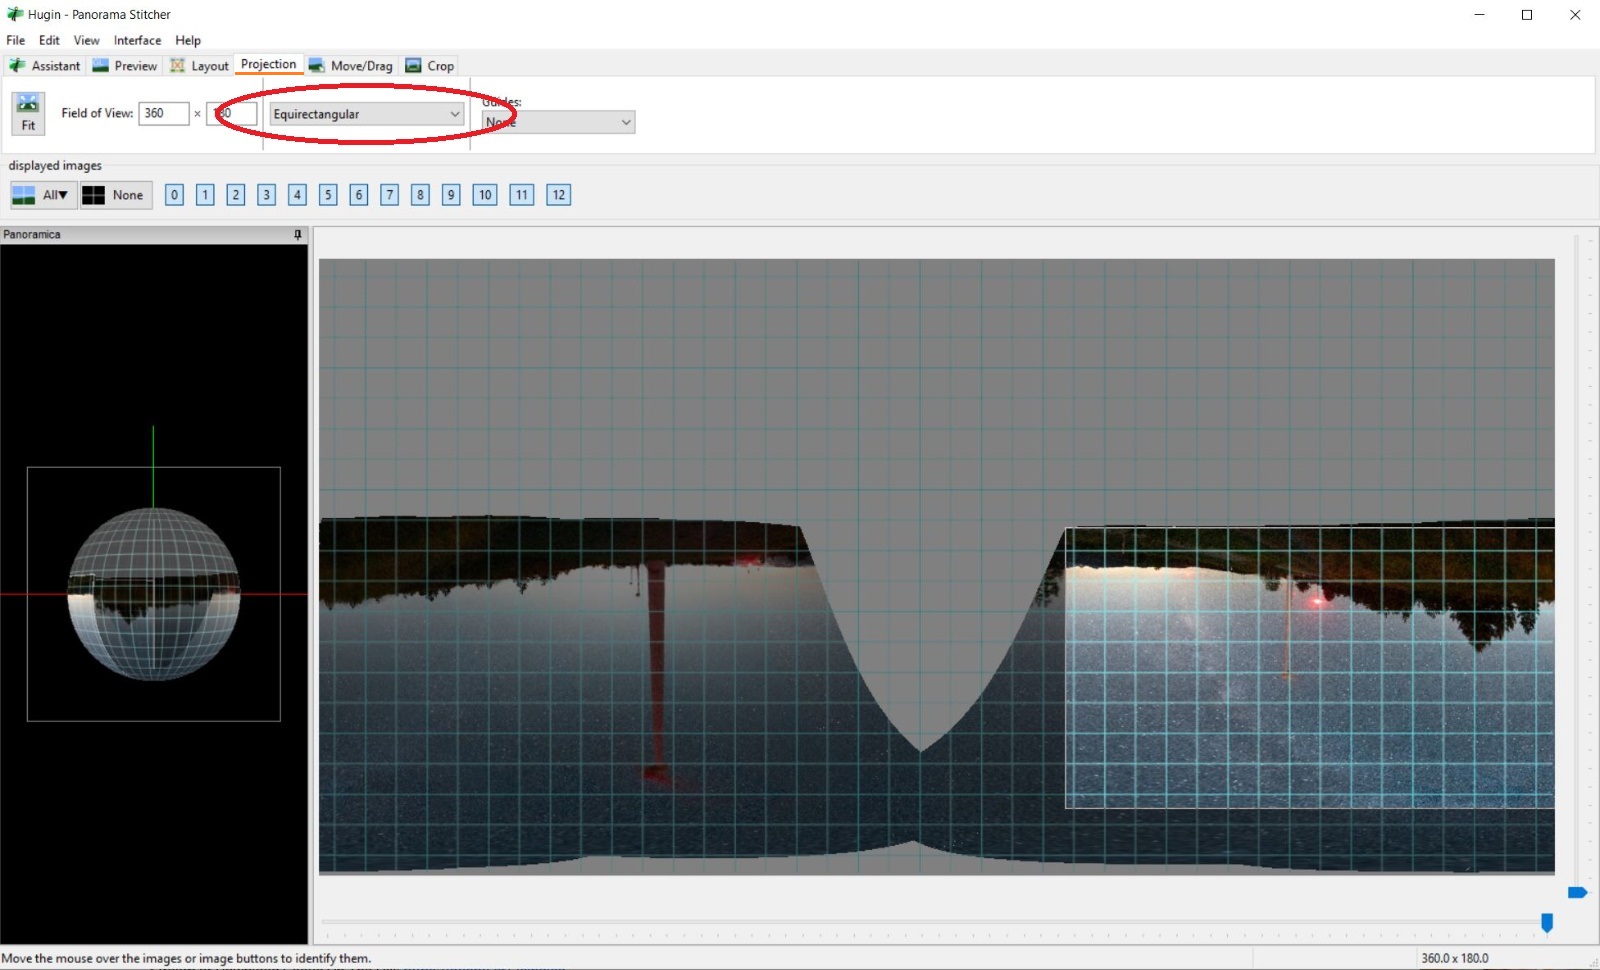
Task: Click the highlighted image in panorama preview
Action: pyautogui.click(x=1309, y=667)
